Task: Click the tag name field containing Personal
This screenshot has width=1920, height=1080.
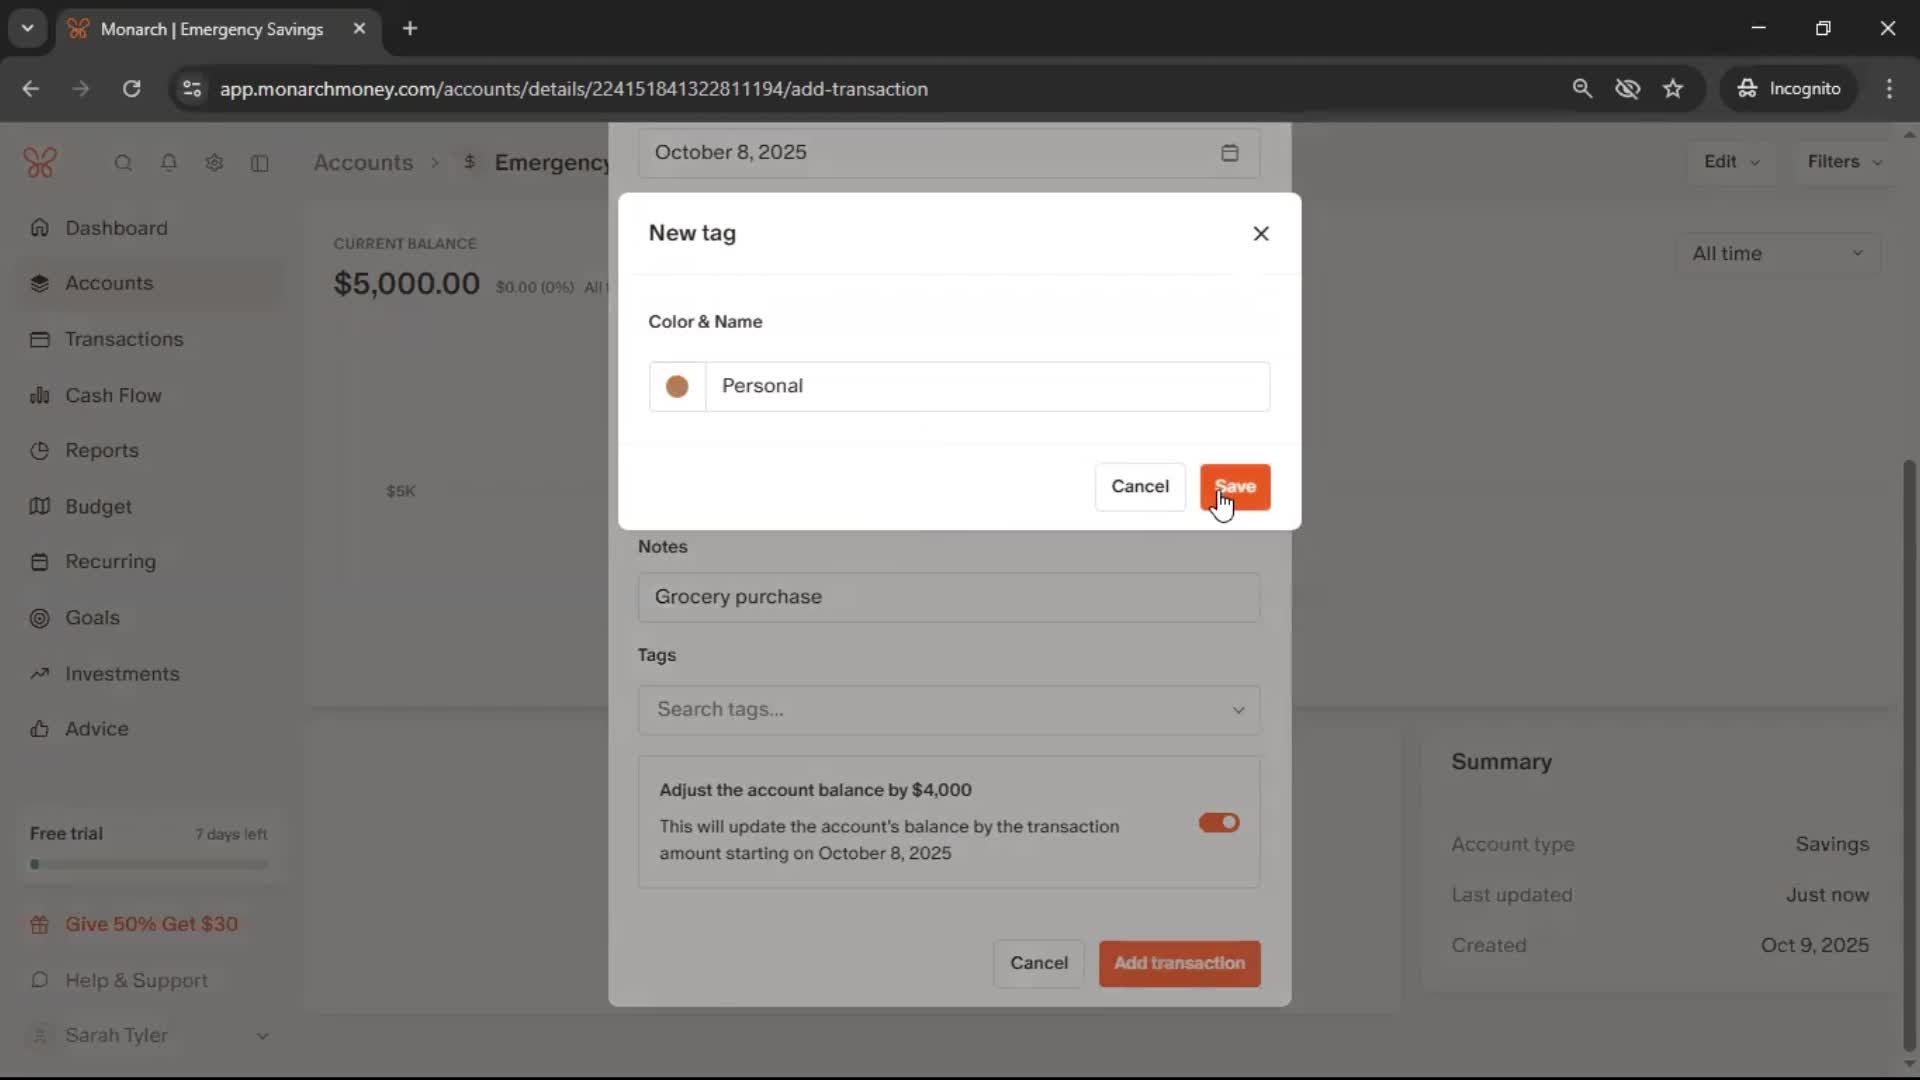Action: click(x=986, y=387)
